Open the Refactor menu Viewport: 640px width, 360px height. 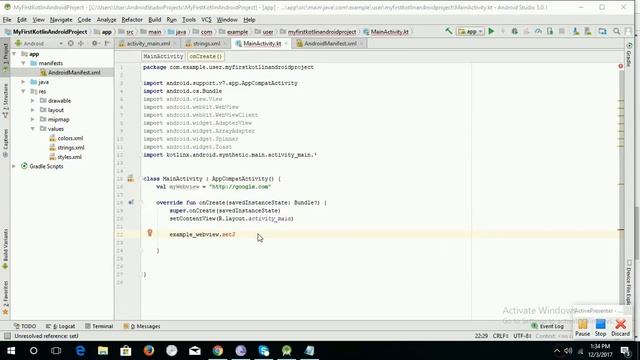click(x=132, y=20)
